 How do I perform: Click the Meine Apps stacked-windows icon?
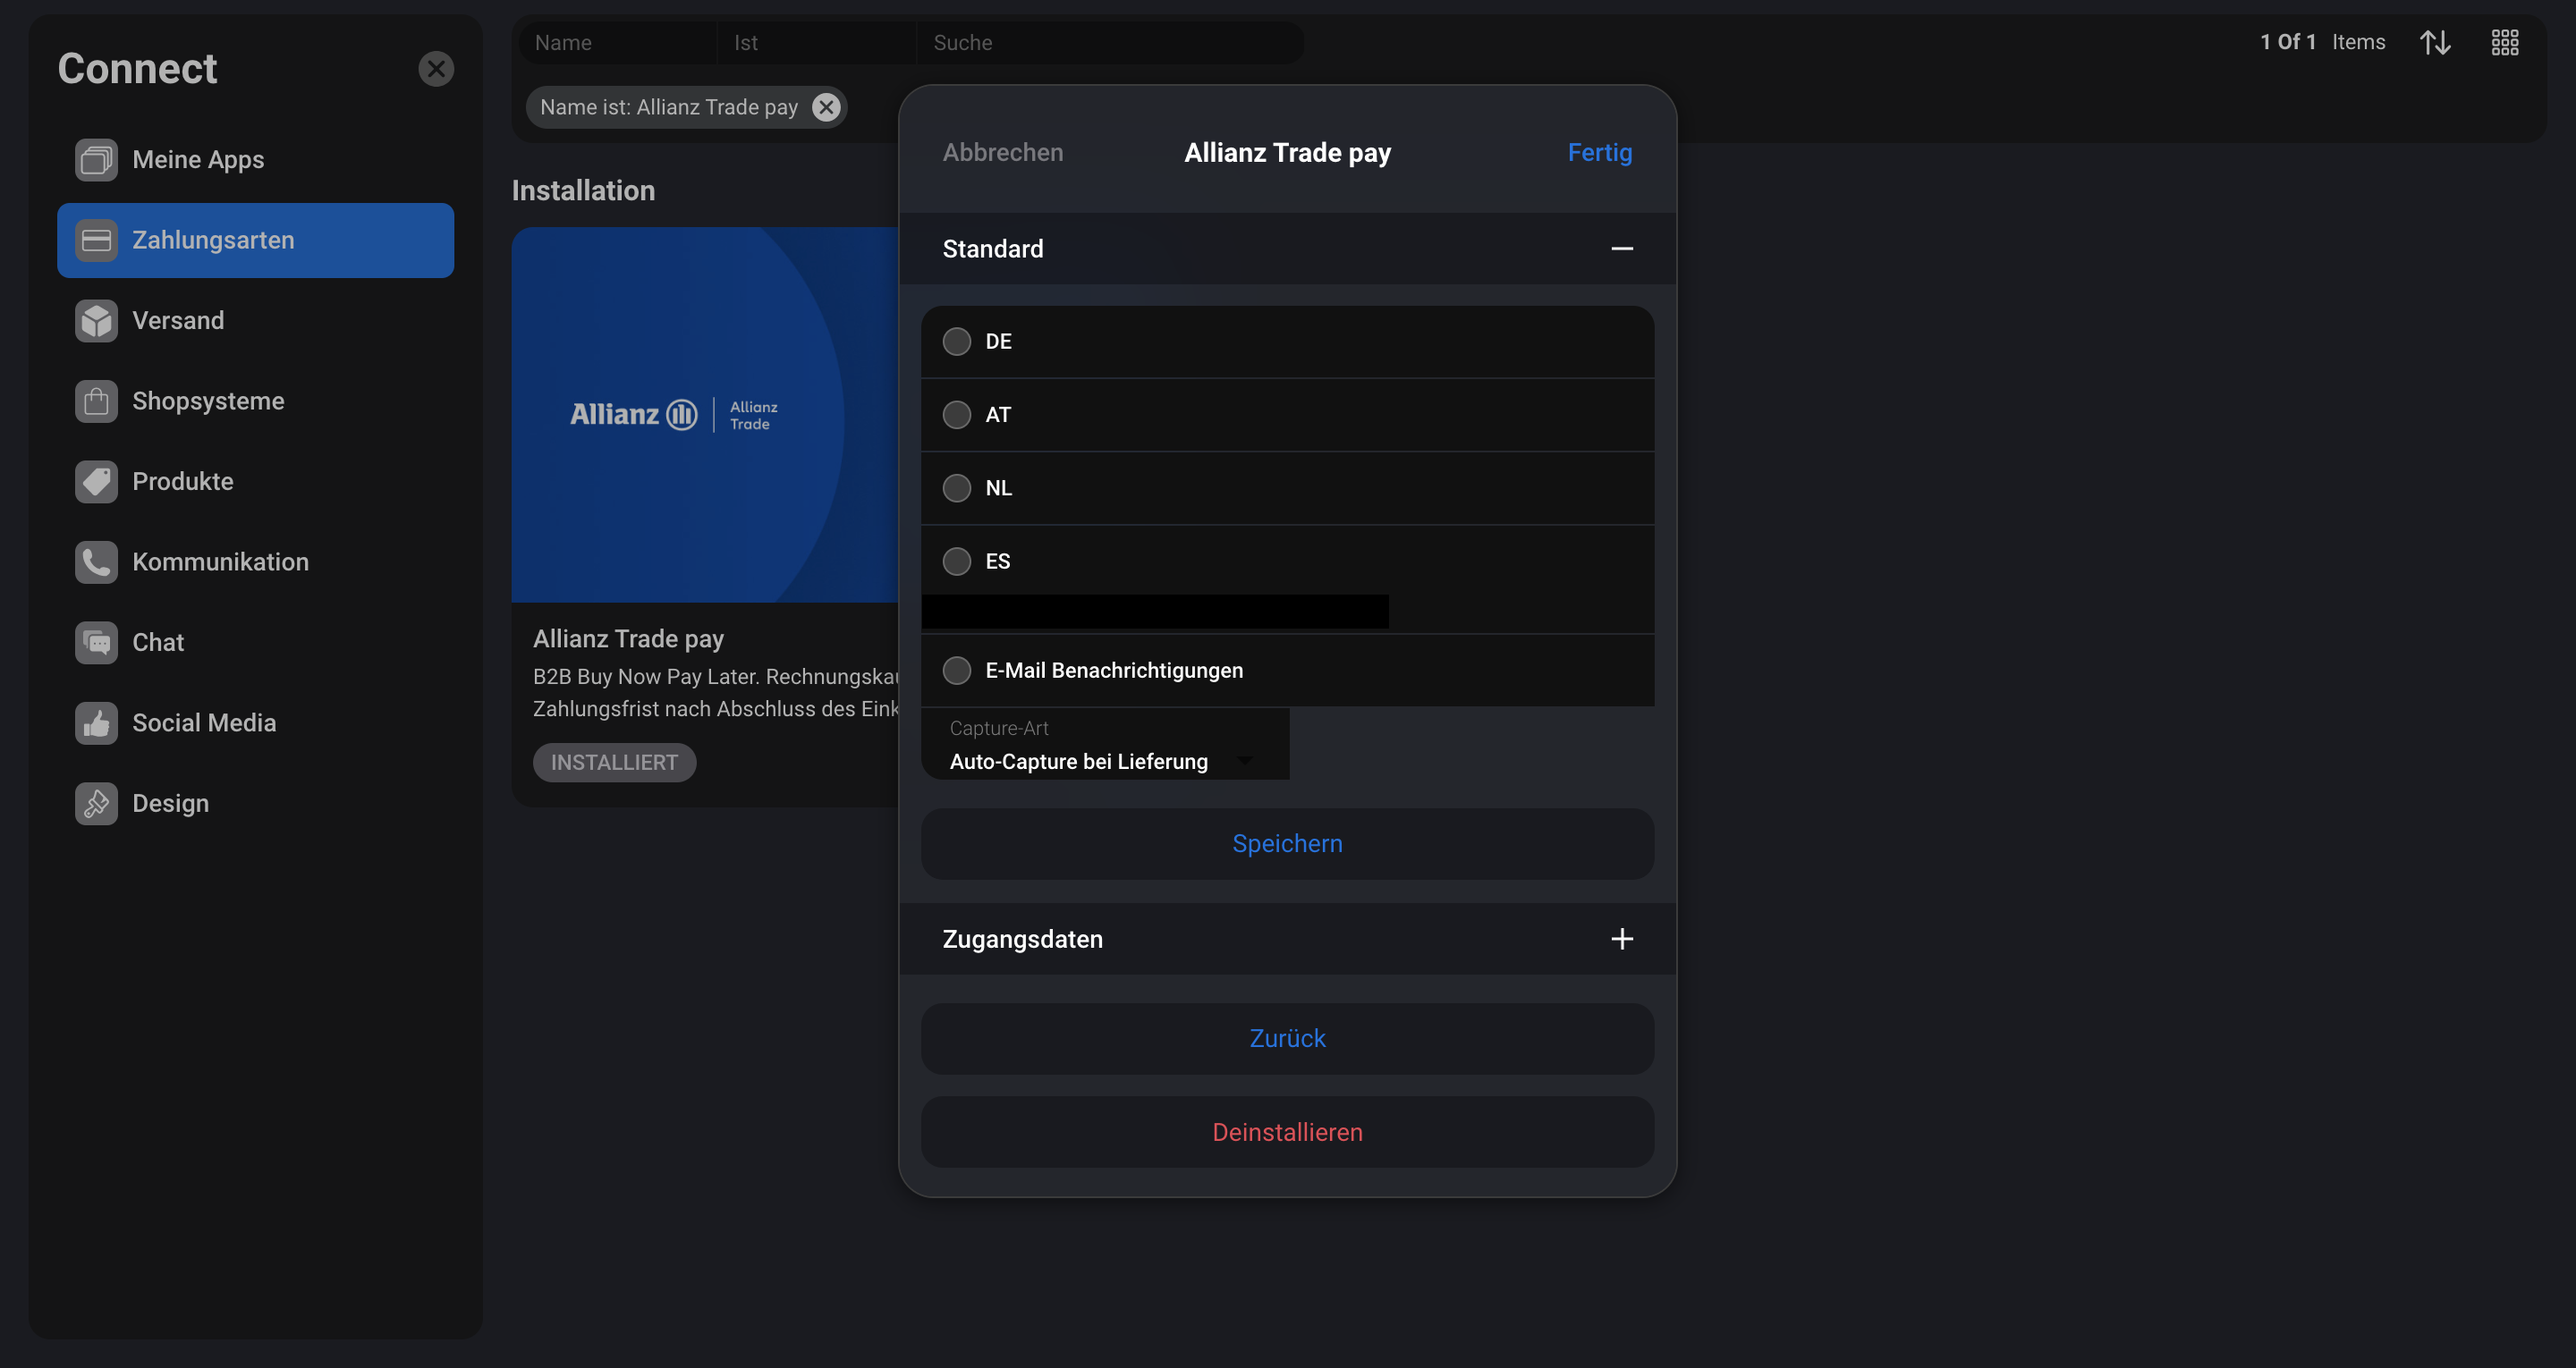tap(96, 160)
